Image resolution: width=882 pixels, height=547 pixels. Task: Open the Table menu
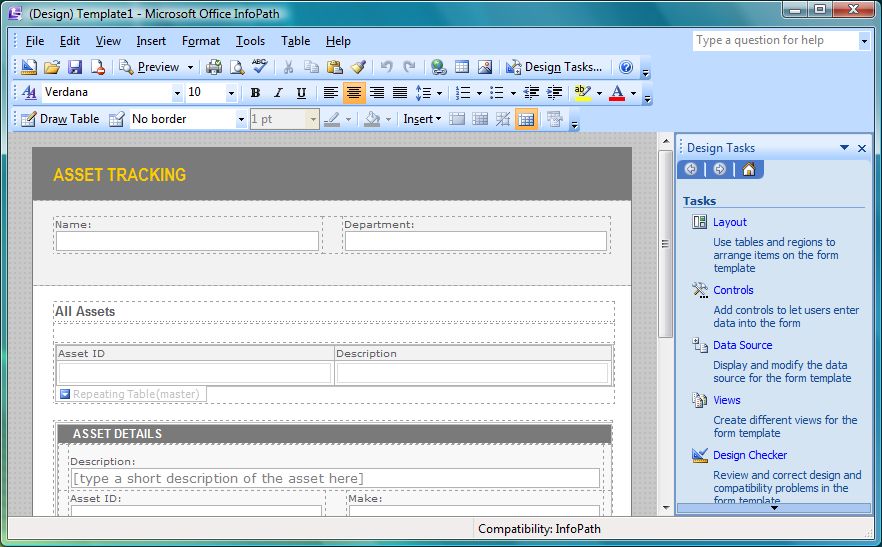295,41
